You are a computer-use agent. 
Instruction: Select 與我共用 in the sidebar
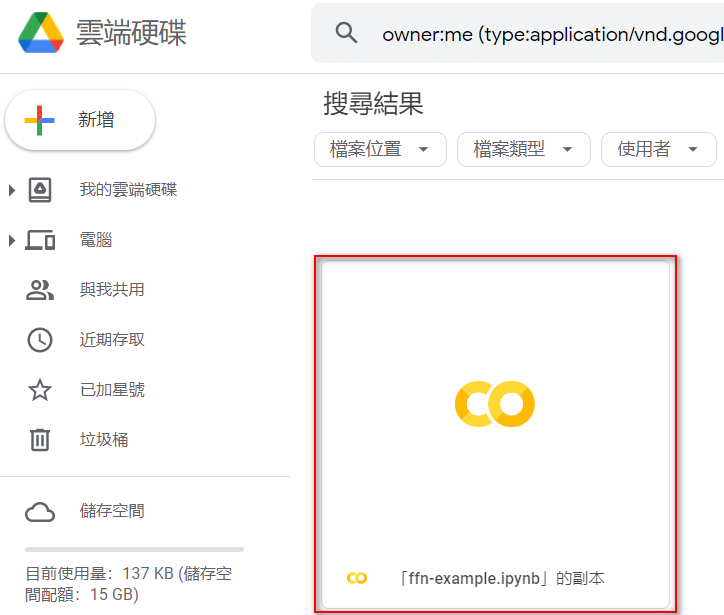112,290
